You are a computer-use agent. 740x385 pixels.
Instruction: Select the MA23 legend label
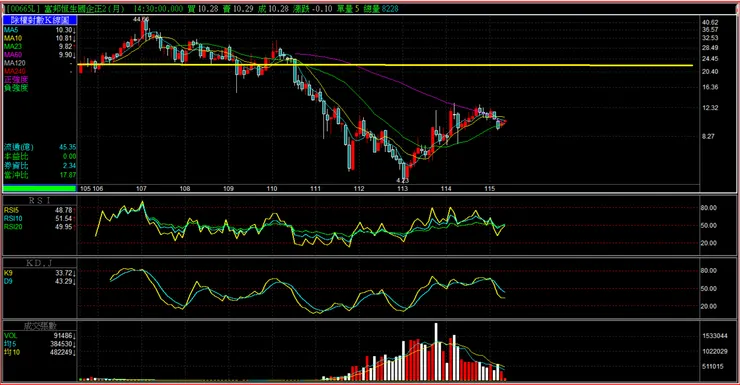click(13, 46)
